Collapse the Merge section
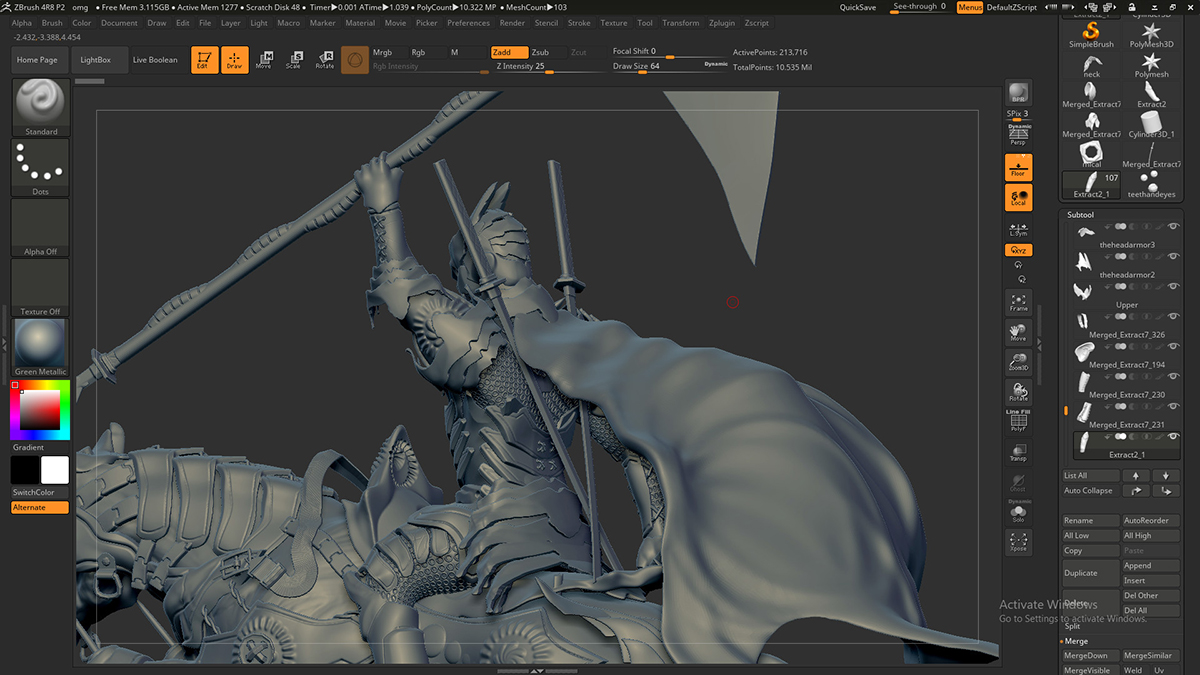The width and height of the screenshot is (1200, 675). click(x=1076, y=641)
